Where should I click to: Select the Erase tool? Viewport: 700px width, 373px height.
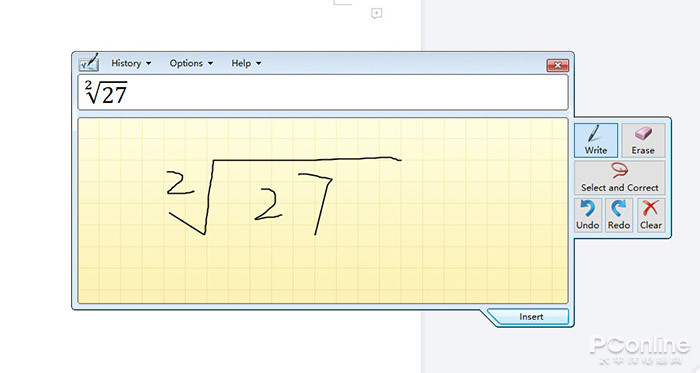pyautogui.click(x=643, y=140)
